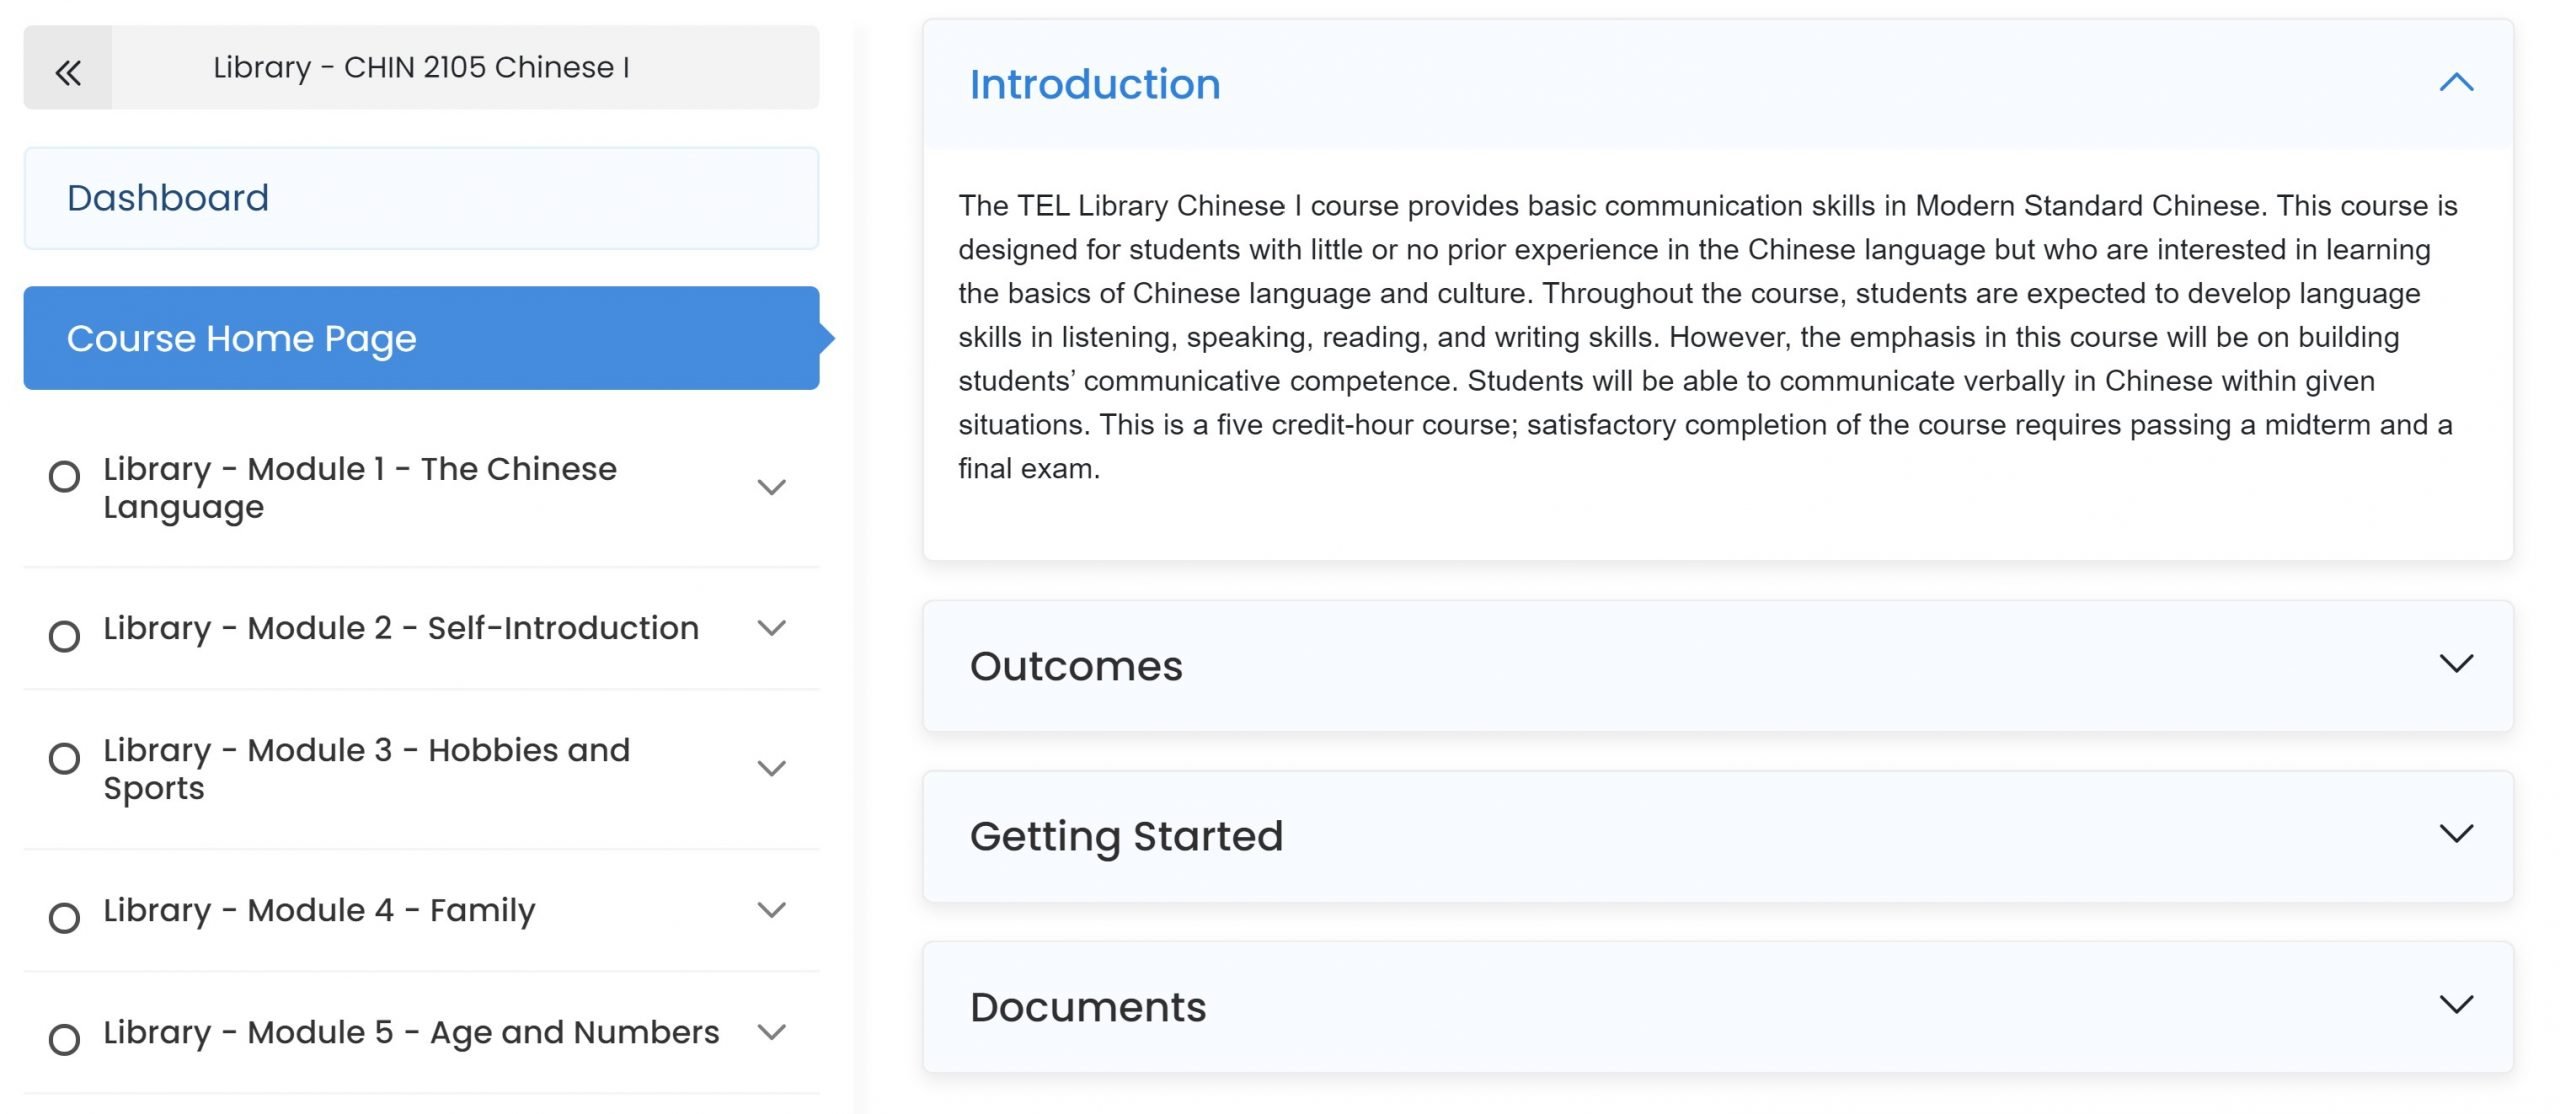
Task: Click Module 1 completion circle
Action: coord(64,477)
